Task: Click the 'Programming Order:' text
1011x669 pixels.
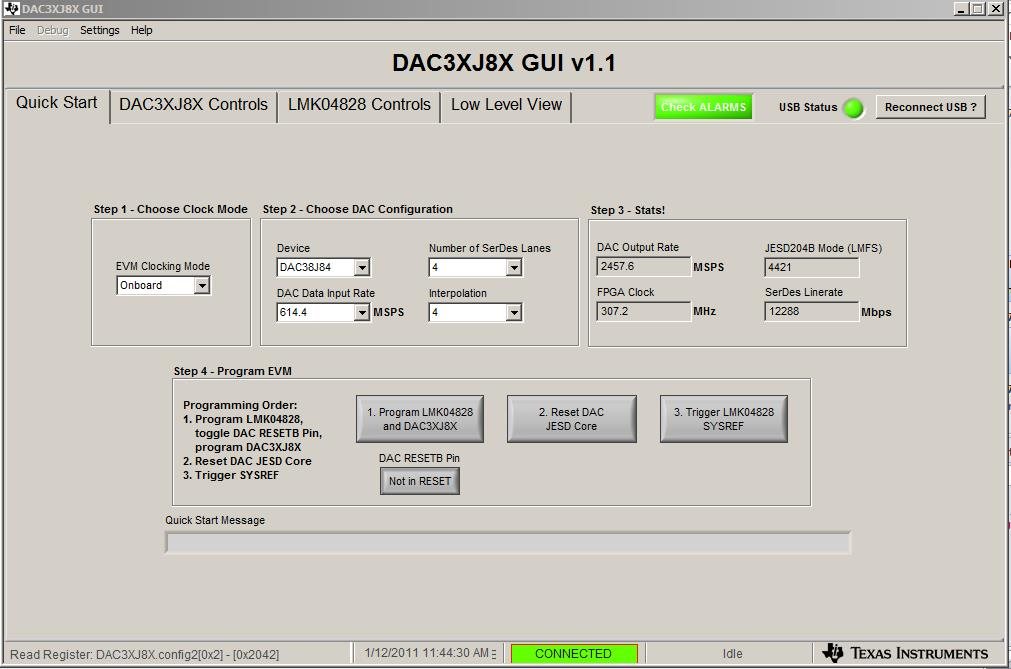Action: pos(240,405)
